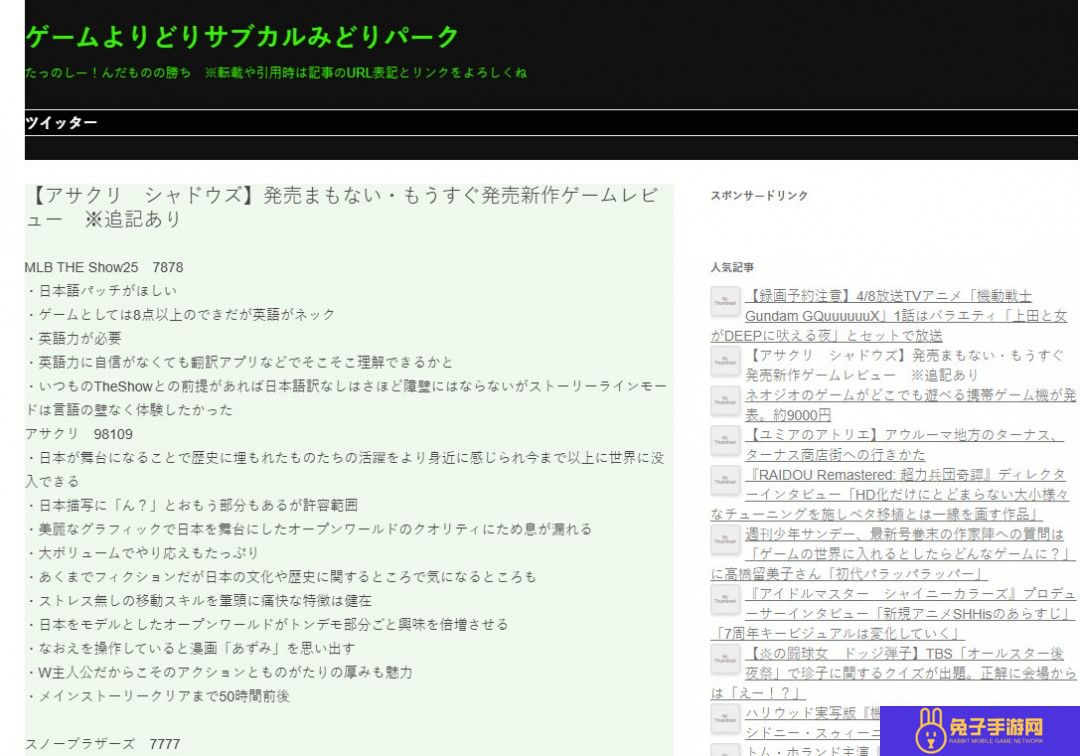Click the text アサクリ 98109

pos(79,434)
